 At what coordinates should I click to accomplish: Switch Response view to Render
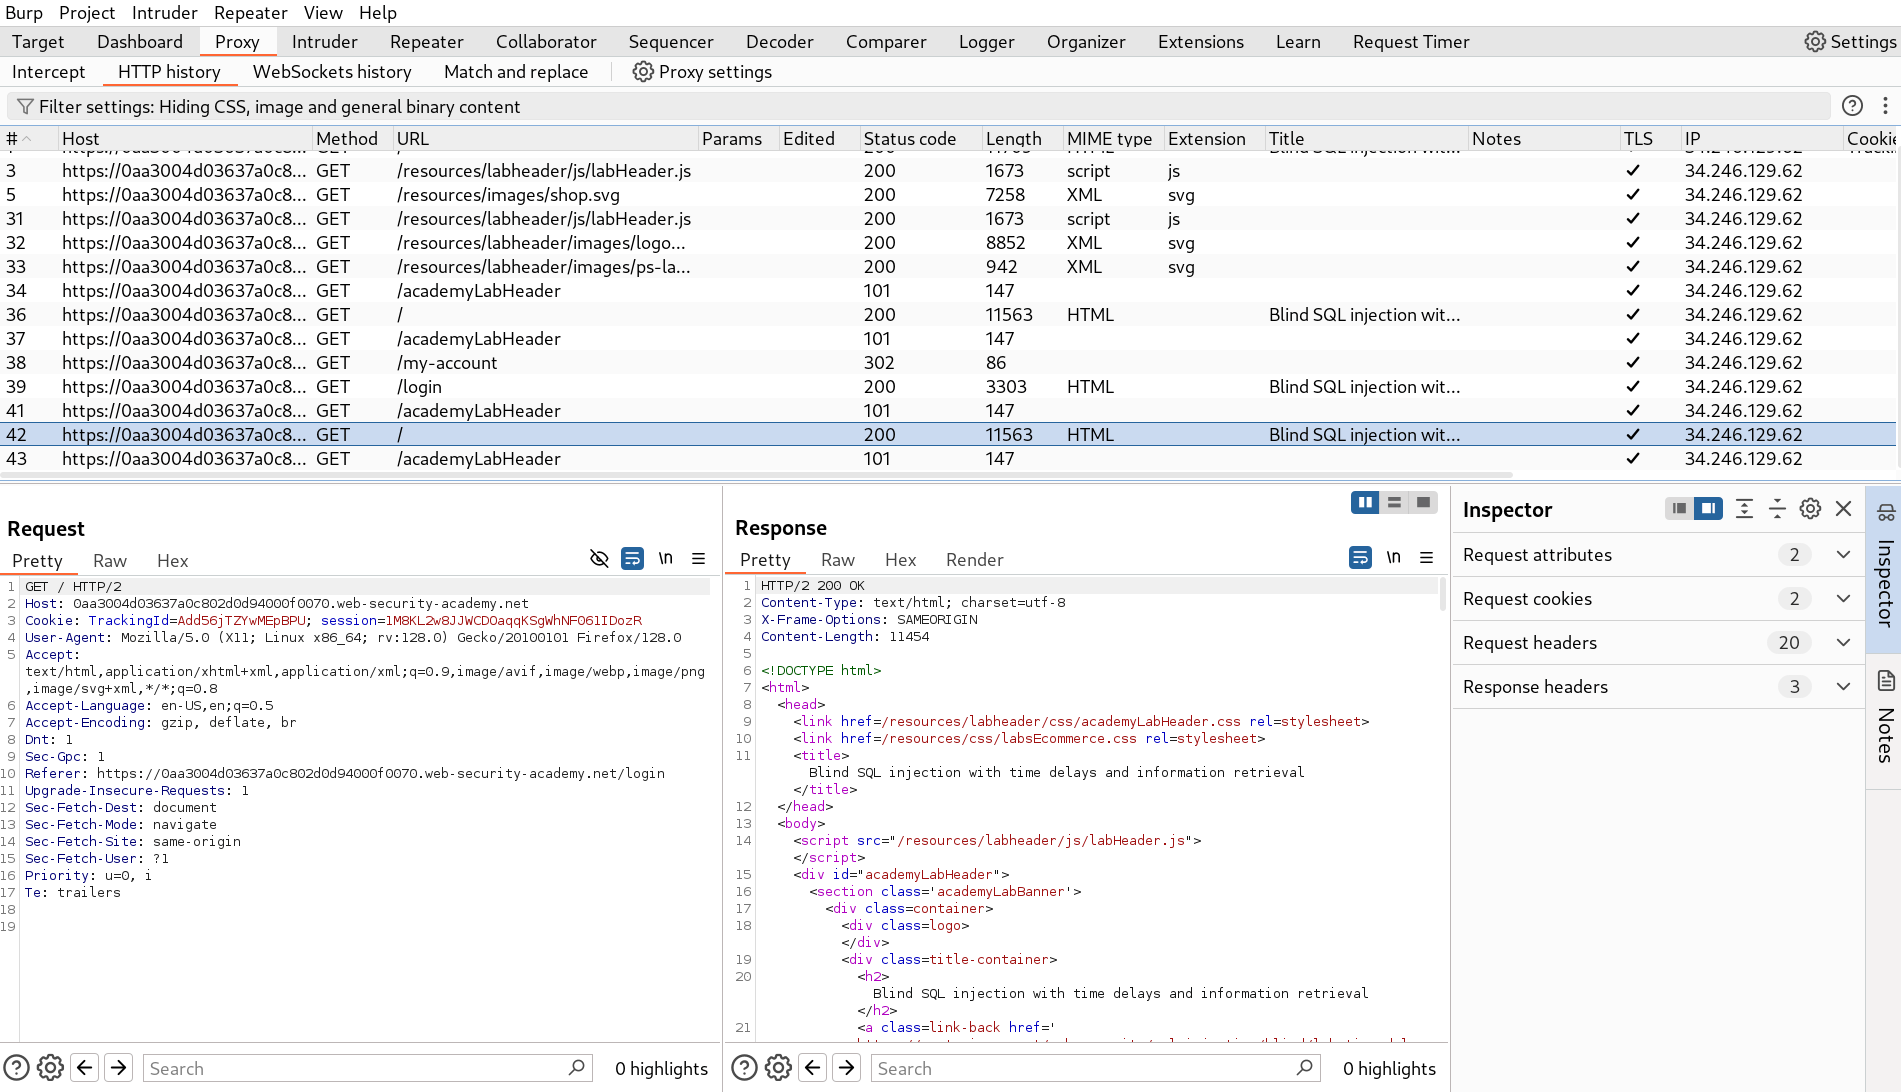(x=974, y=559)
